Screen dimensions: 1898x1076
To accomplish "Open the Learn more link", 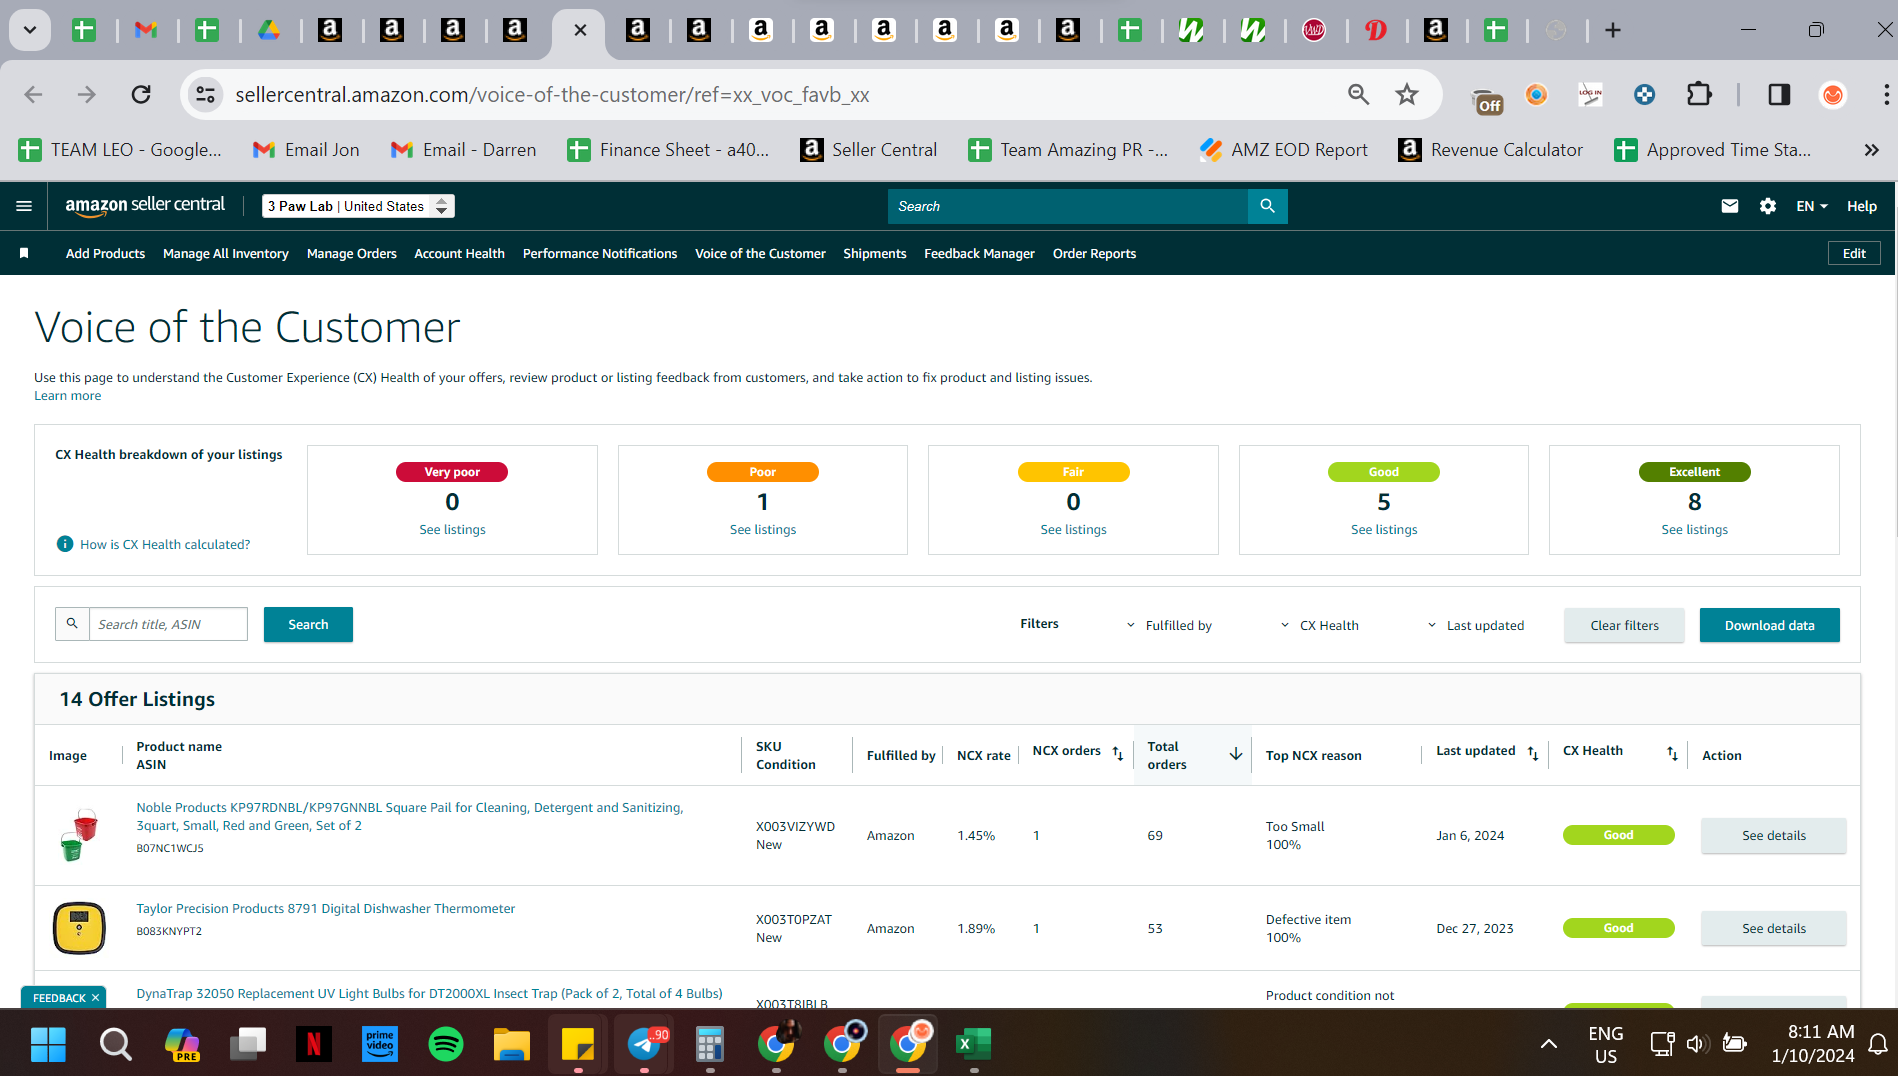I will coord(68,395).
